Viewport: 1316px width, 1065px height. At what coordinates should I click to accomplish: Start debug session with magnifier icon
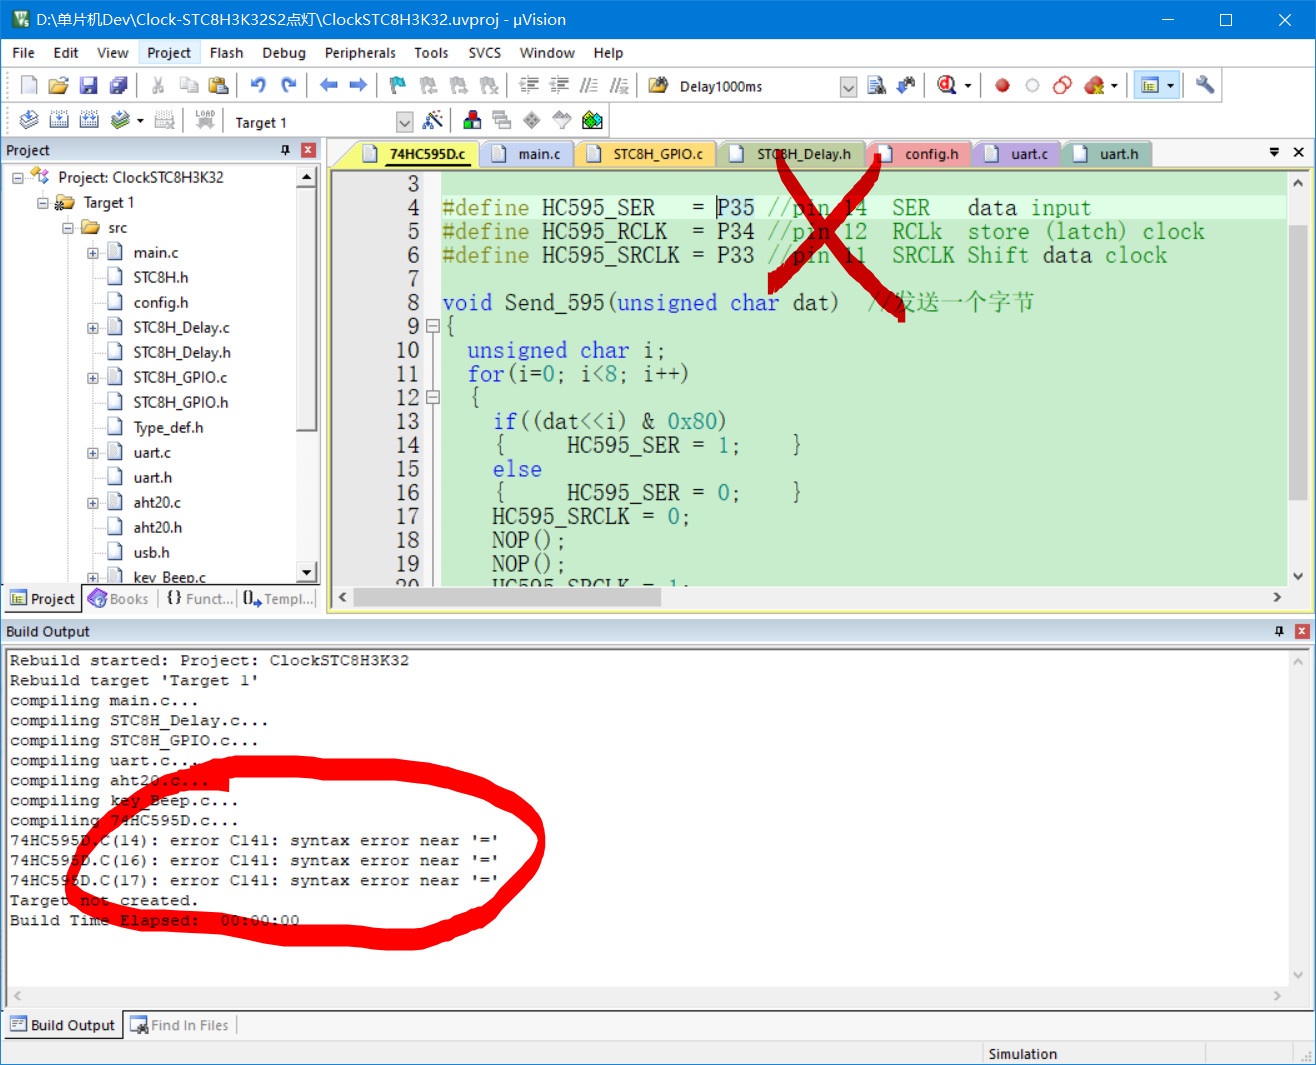pos(946,86)
